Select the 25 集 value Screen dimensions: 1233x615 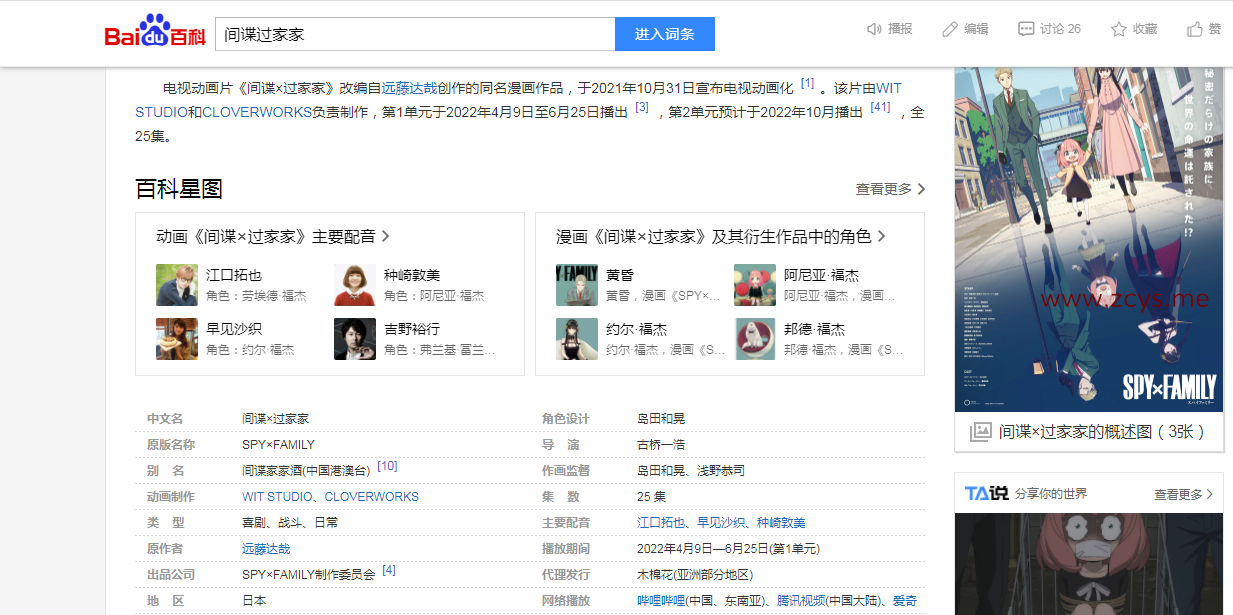[651, 497]
